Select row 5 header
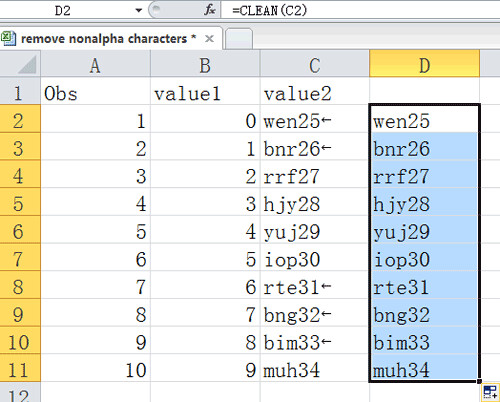 20,204
